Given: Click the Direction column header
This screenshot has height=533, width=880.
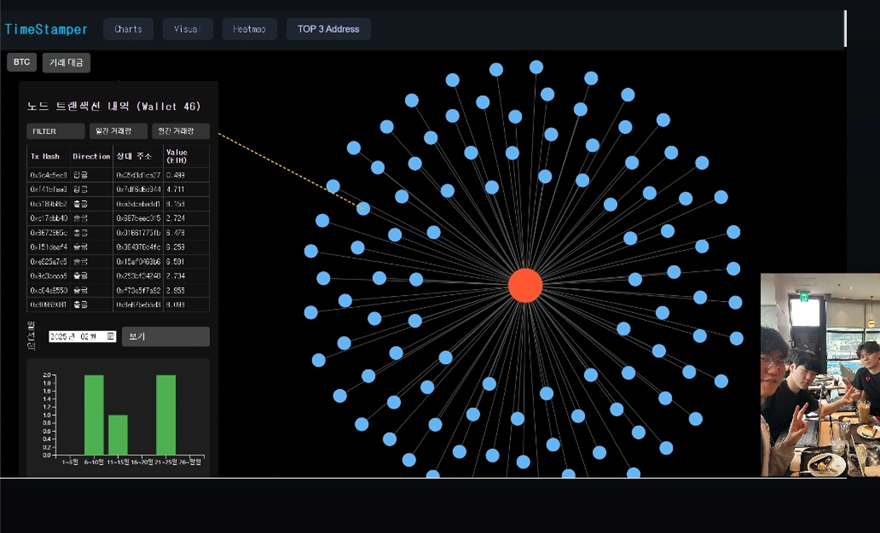Looking at the screenshot, I should (x=91, y=156).
